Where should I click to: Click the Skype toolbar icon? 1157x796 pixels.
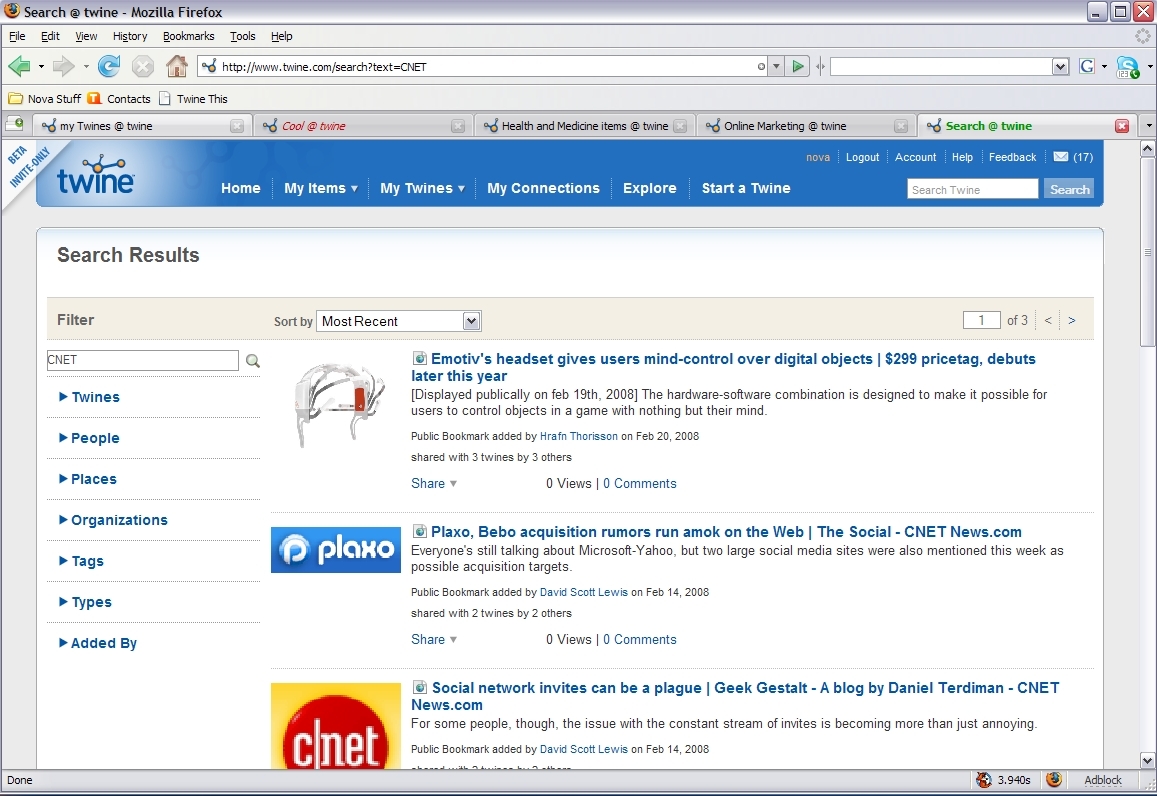click(x=1127, y=67)
